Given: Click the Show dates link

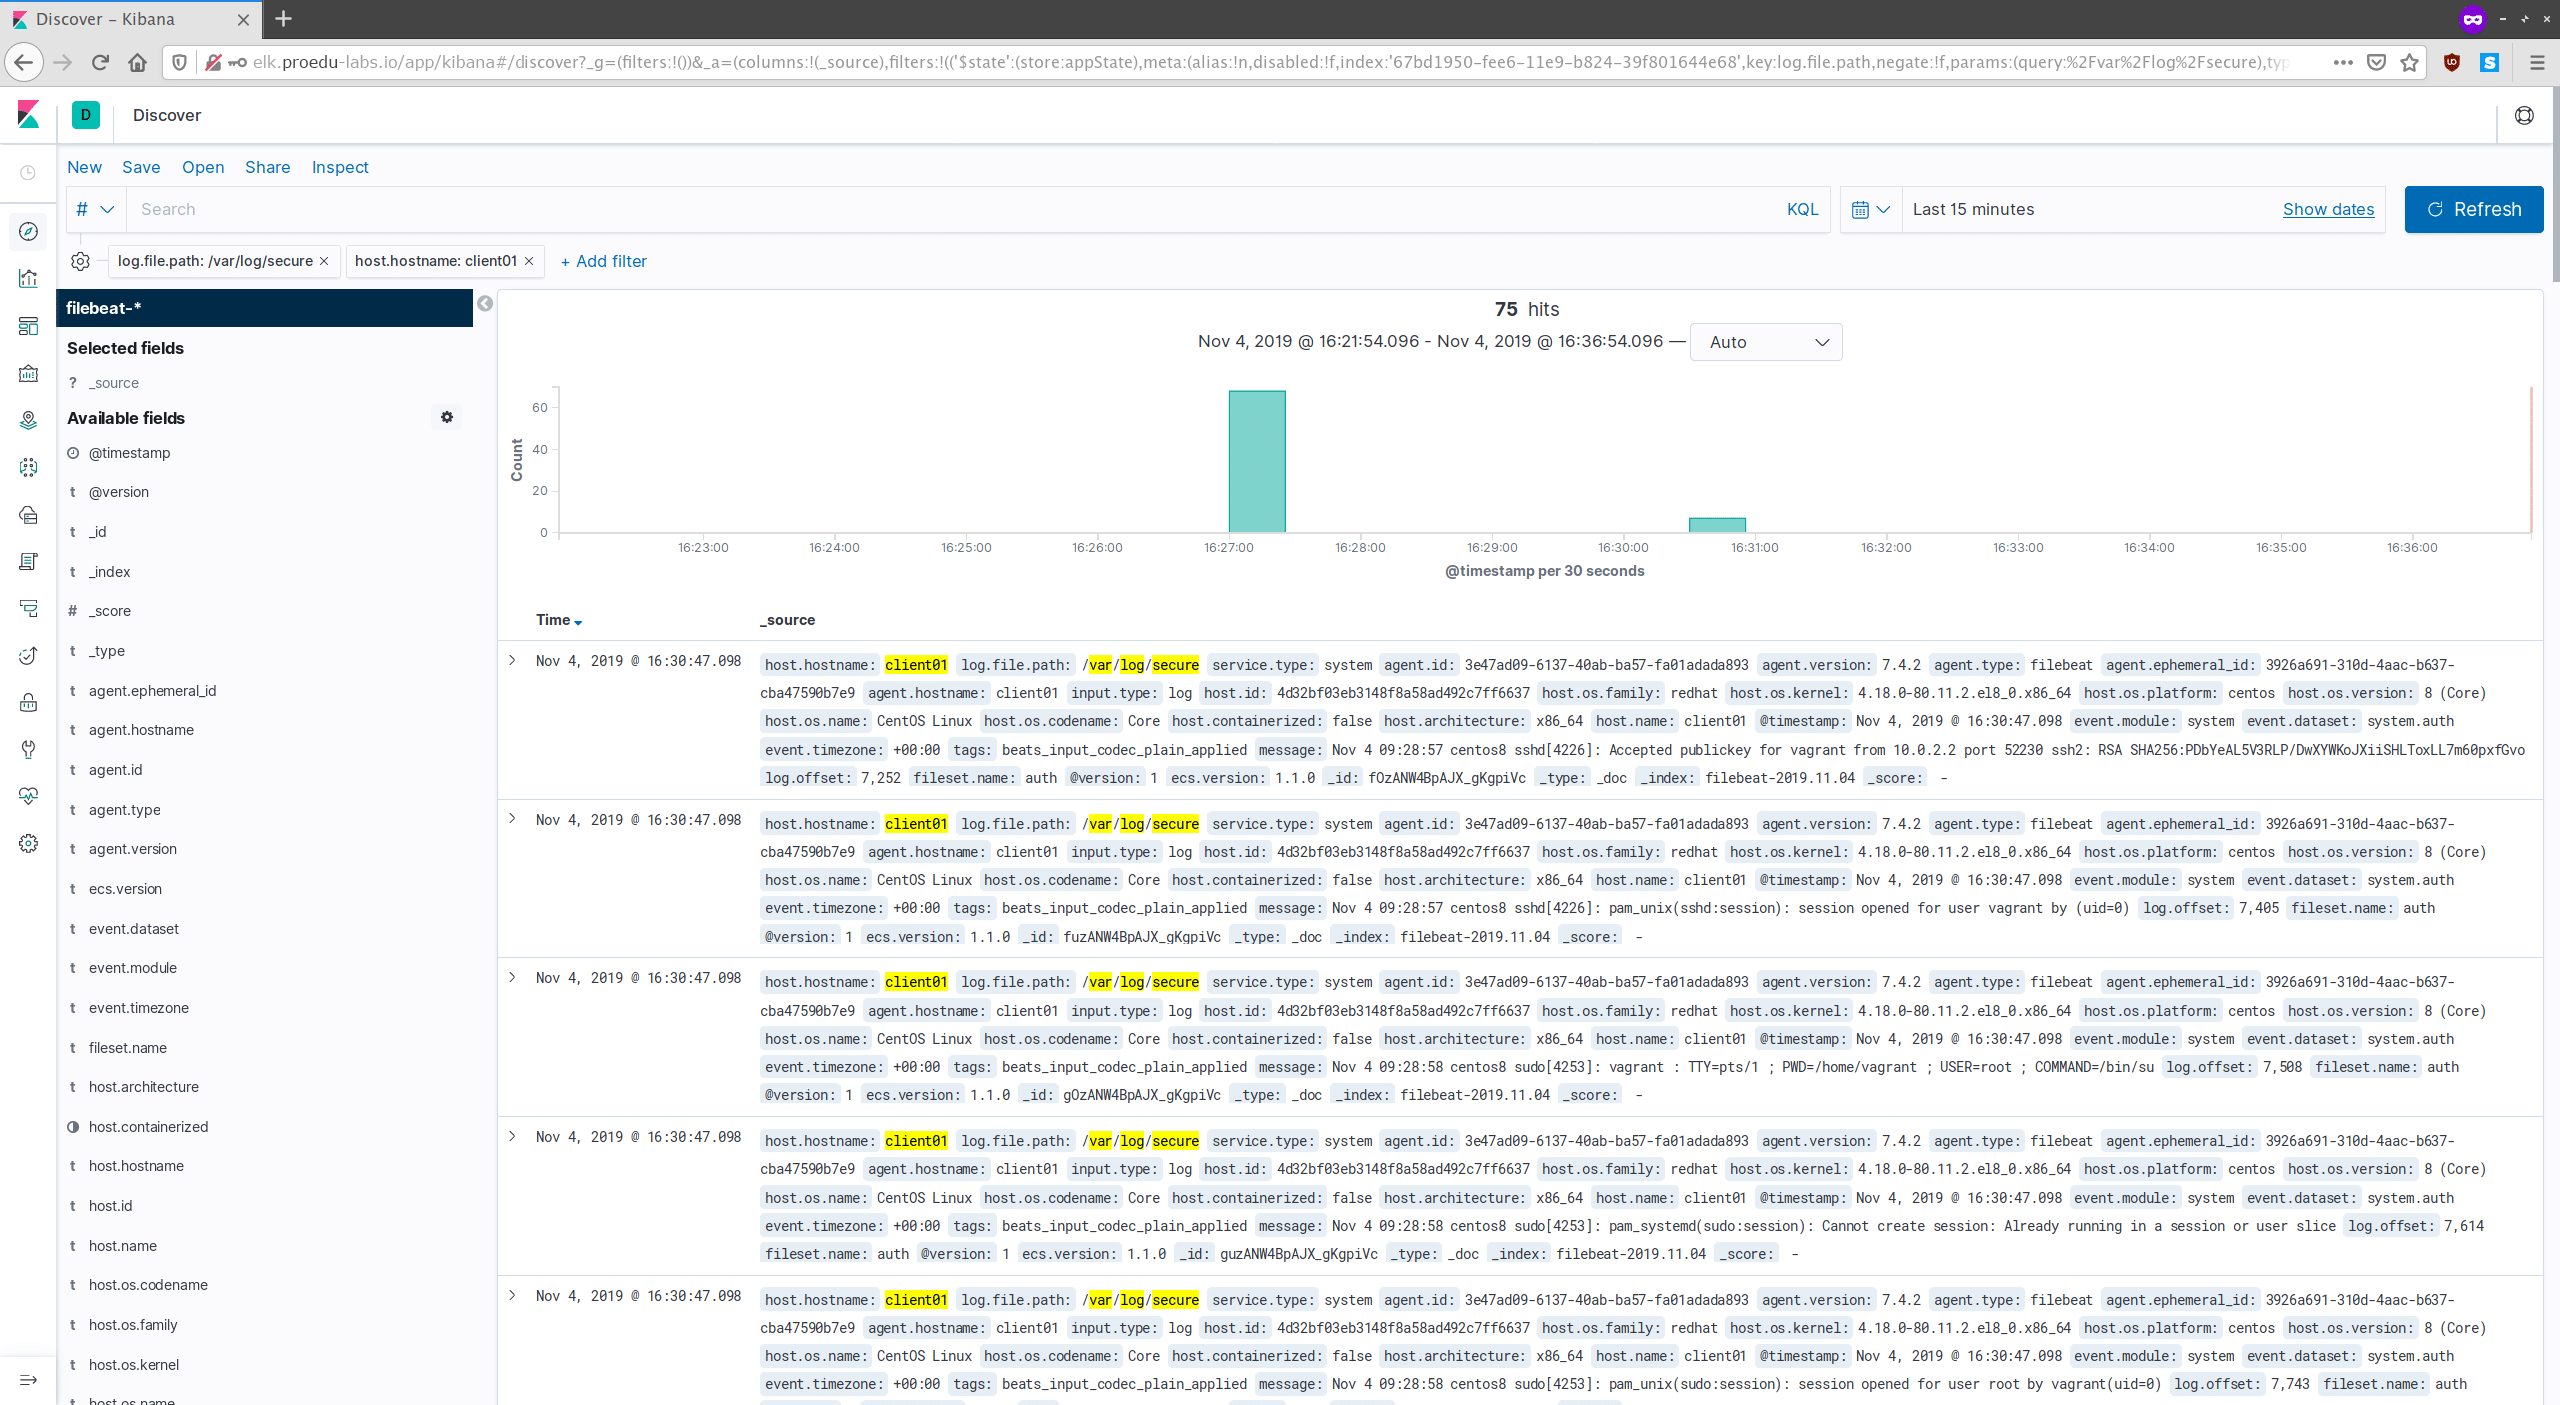Looking at the screenshot, I should [x=2328, y=209].
